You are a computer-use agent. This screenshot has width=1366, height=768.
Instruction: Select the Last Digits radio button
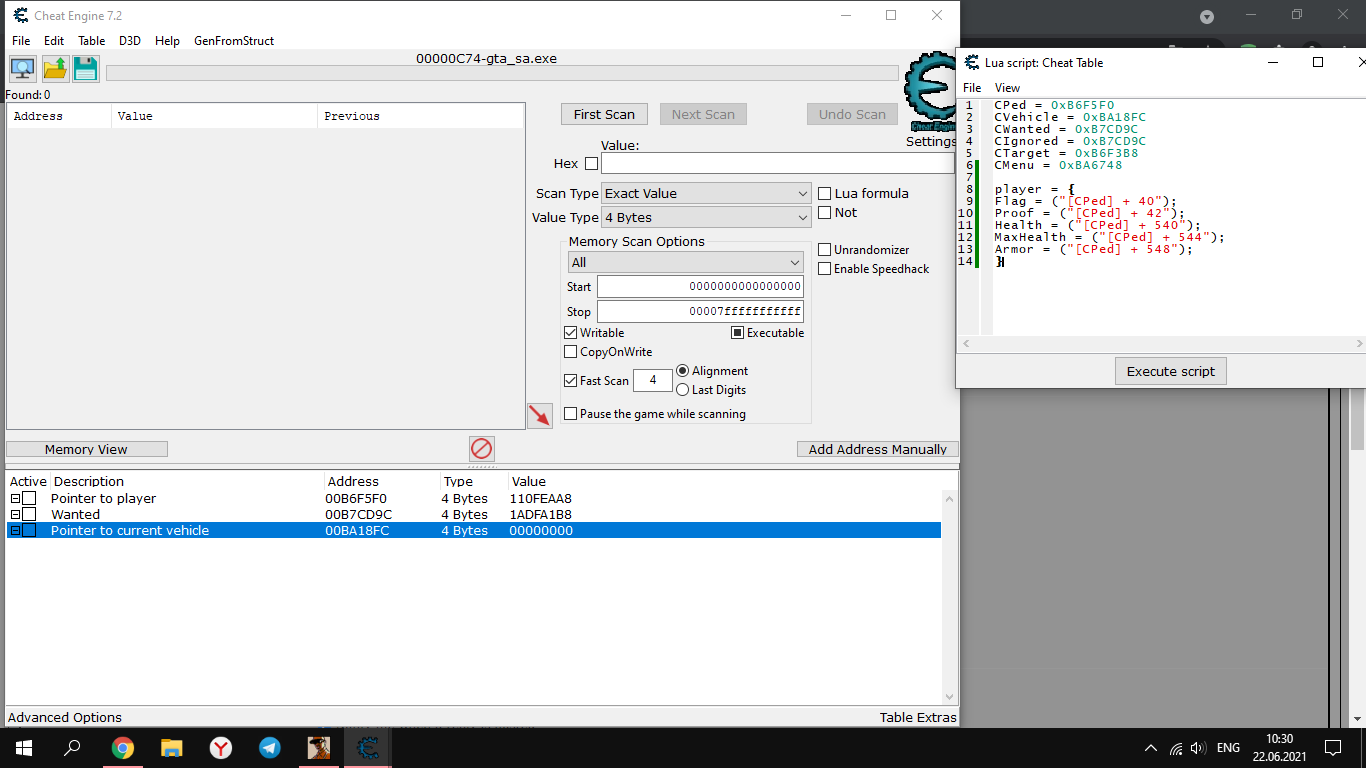point(683,390)
